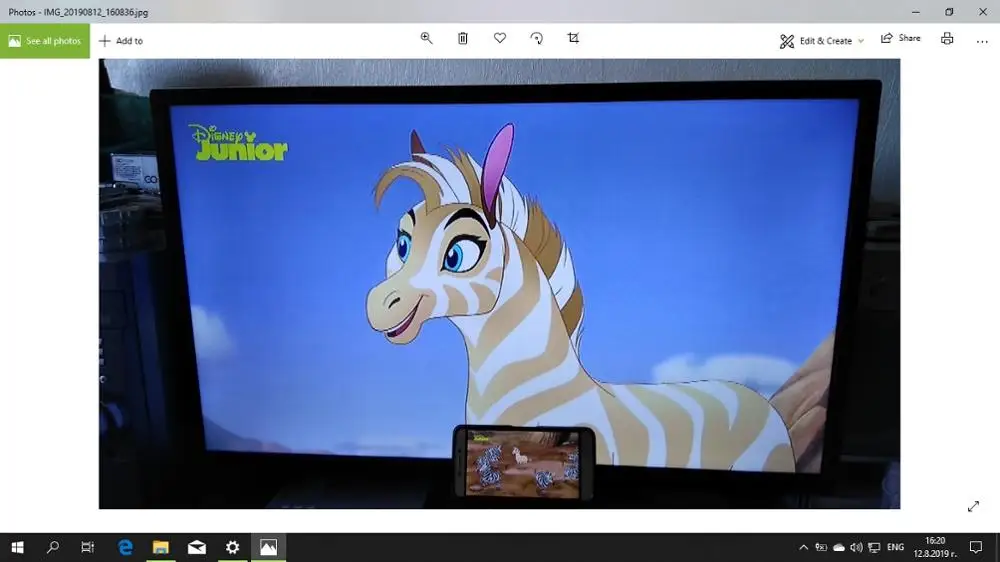Print the photo using printer icon
The image size is (1000, 562).
[947, 38]
